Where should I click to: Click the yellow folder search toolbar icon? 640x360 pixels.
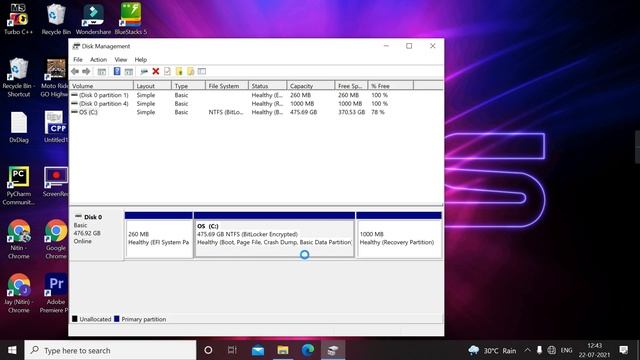(190, 71)
